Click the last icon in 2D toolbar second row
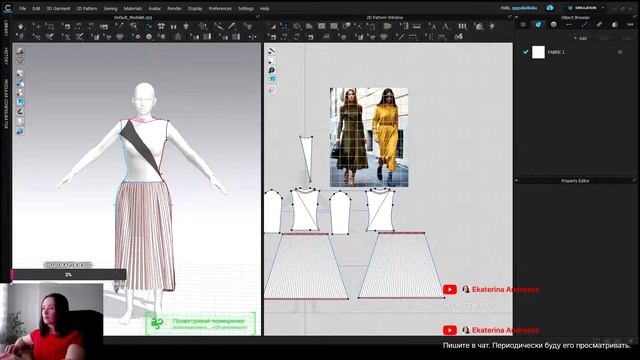The height and width of the screenshot is (360, 640). coord(458,37)
